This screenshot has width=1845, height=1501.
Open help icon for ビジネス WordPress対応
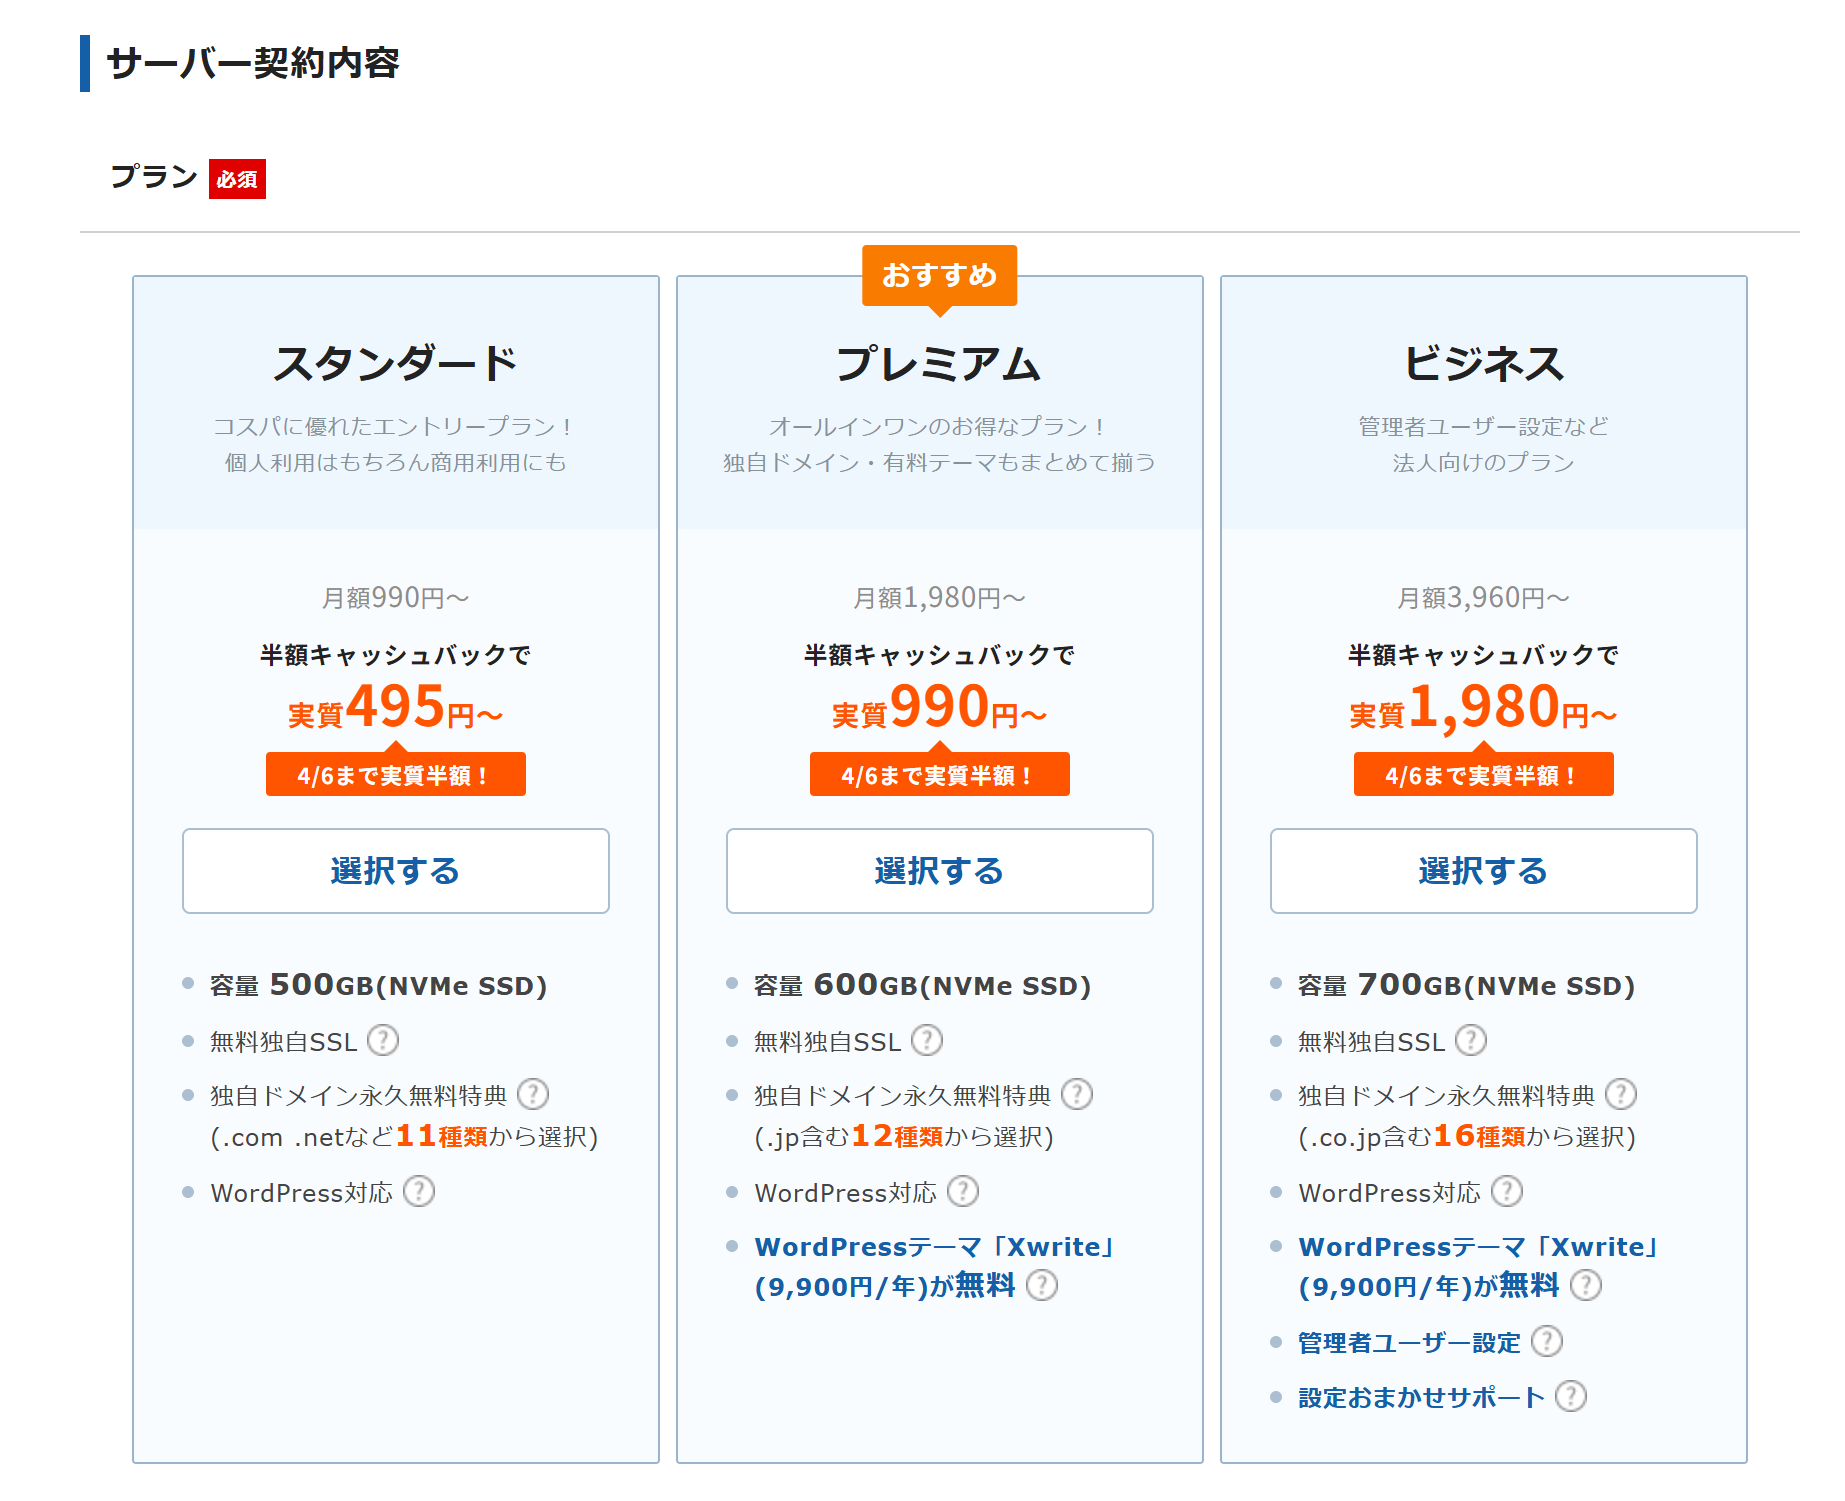point(1507,1192)
